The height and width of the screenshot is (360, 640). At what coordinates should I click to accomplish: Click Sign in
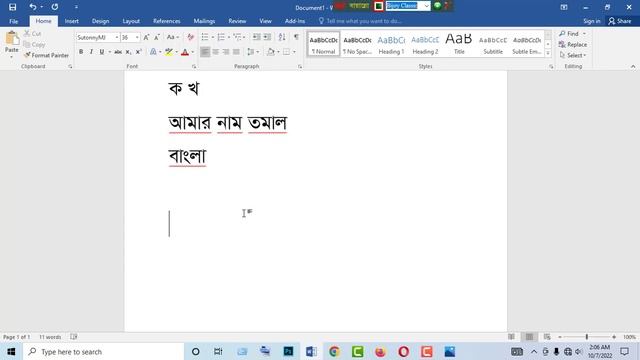coord(591,21)
